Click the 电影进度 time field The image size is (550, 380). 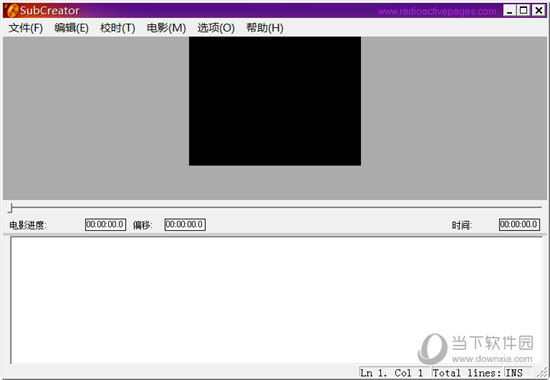point(105,225)
